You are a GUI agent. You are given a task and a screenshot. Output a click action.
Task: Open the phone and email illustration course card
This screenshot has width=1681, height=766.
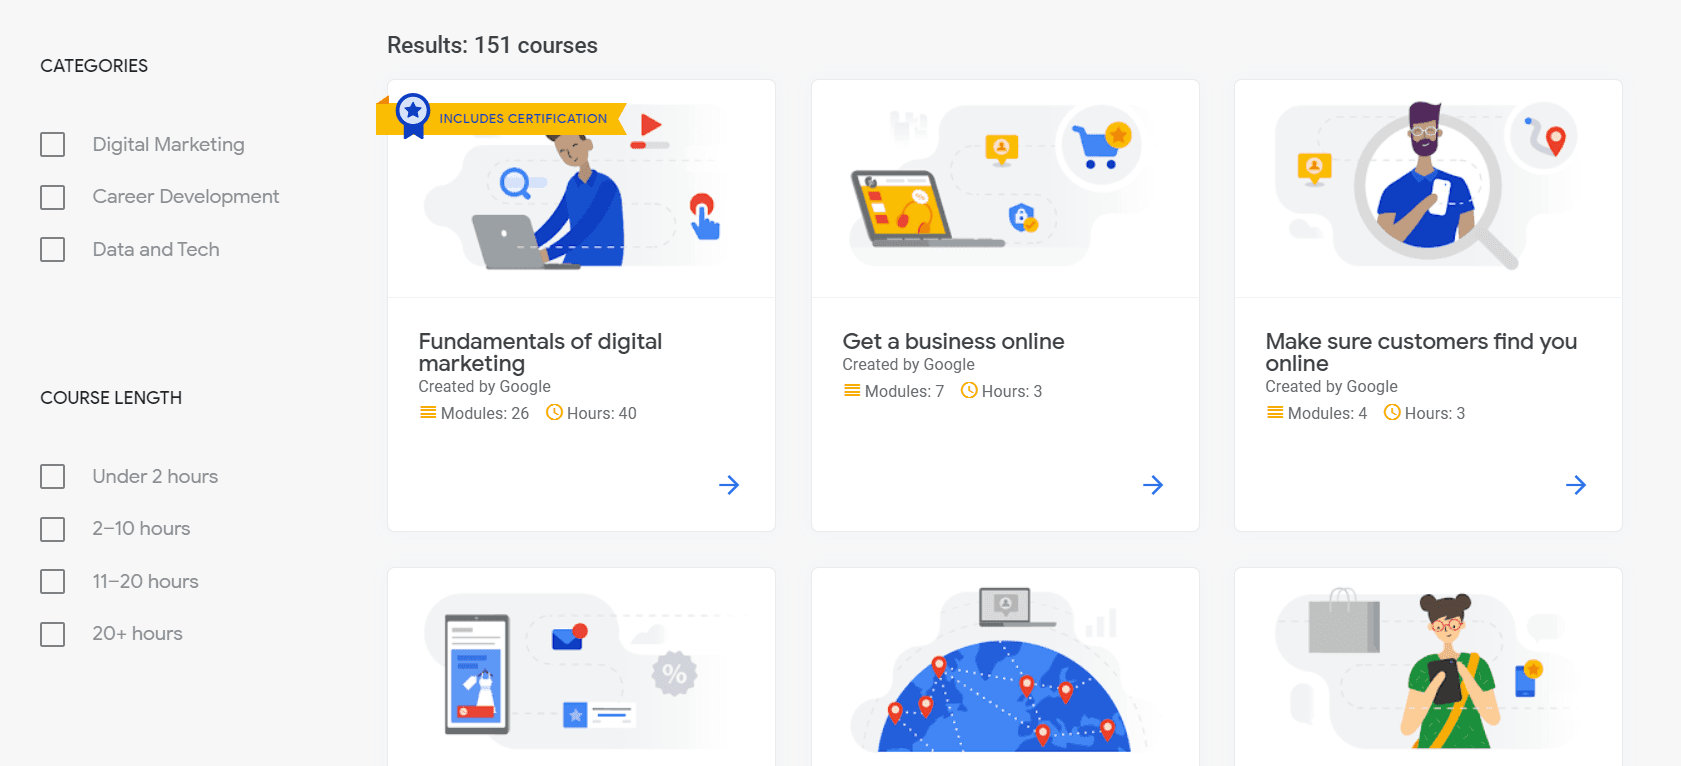(581, 668)
